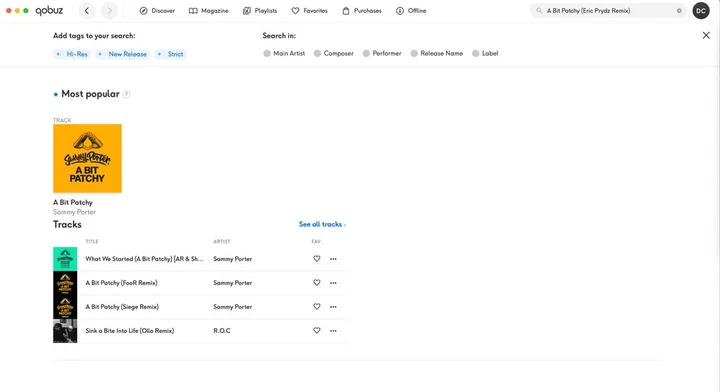Open the DC user profile avatar
This screenshot has width=720, height=392.
click(x=701, y=11)
